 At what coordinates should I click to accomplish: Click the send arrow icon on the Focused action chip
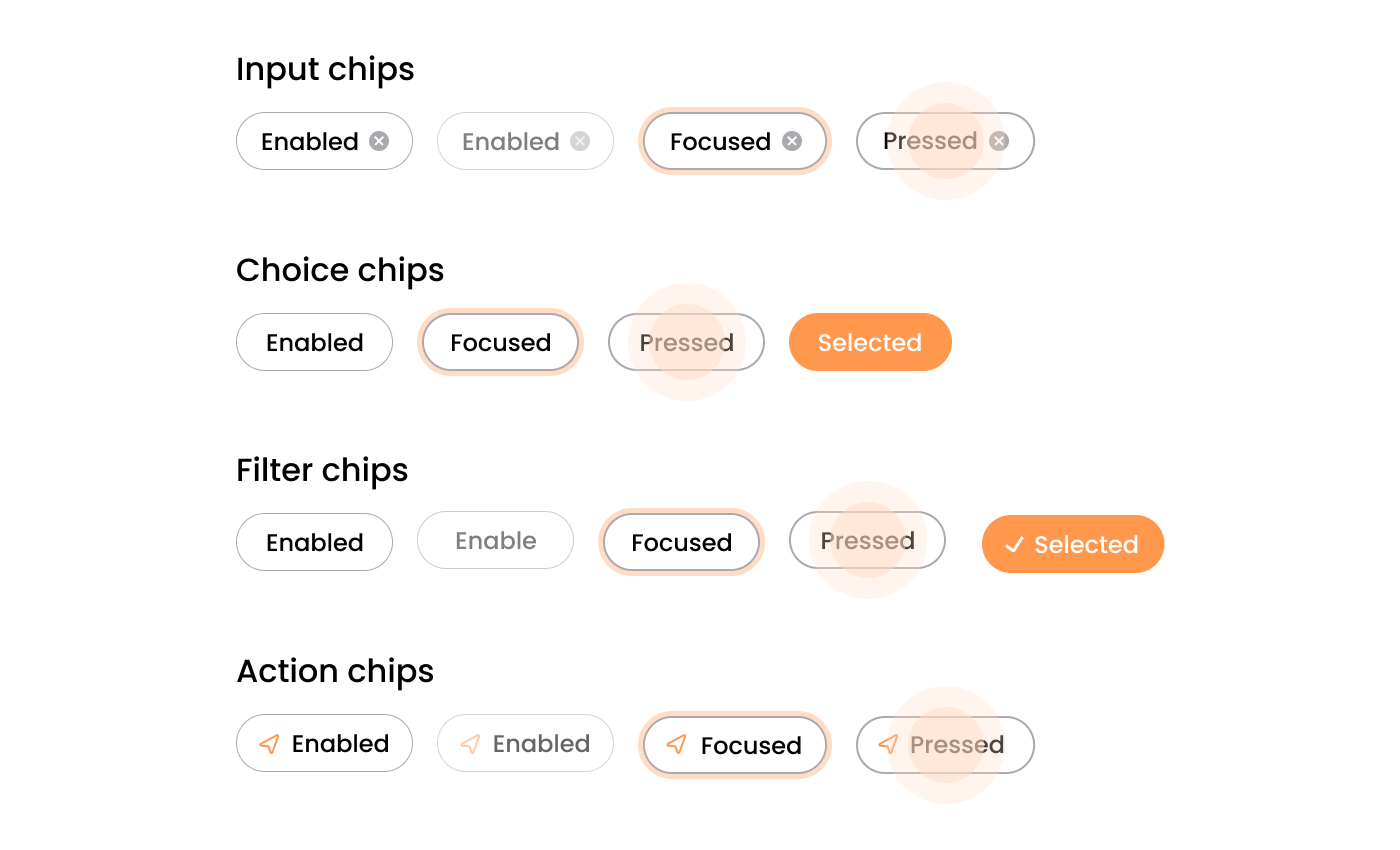pyautogui.click(x=677, y=745)
